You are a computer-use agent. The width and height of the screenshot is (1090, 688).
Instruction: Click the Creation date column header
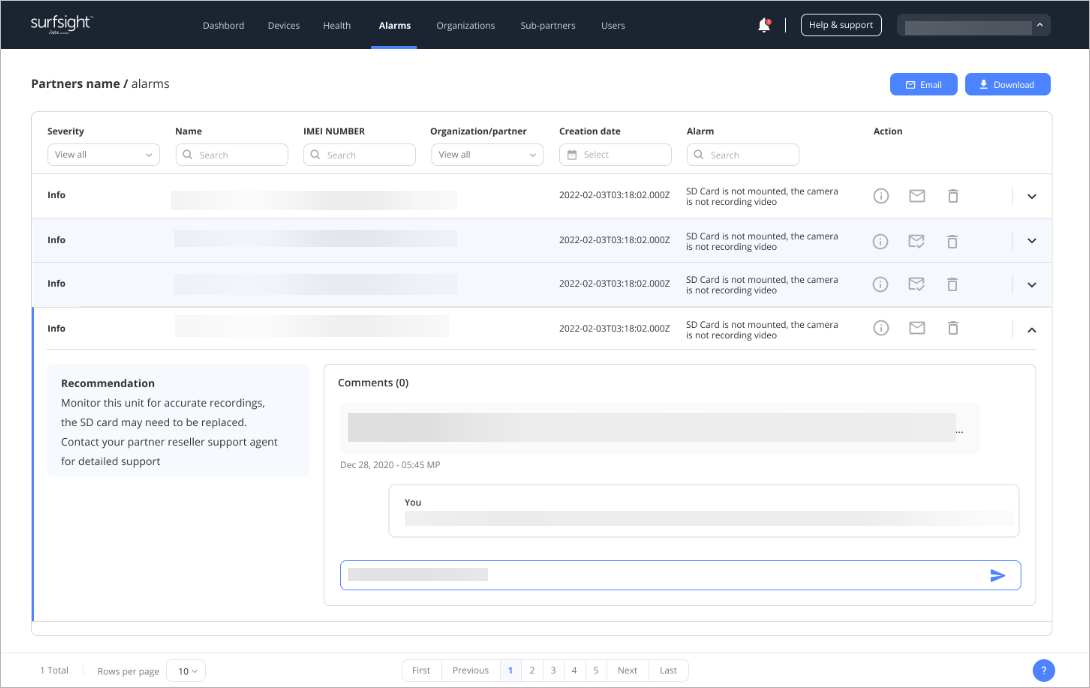pos(589,131)
